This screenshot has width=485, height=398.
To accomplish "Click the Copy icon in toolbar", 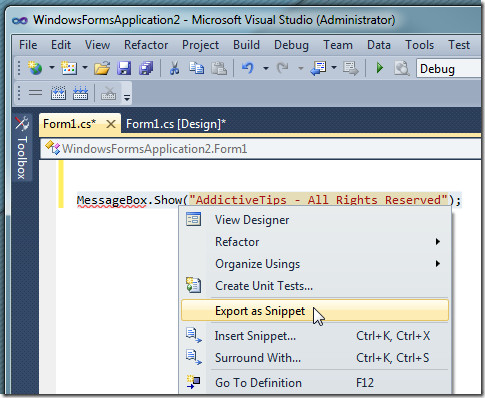I will (x=197, y=68).
